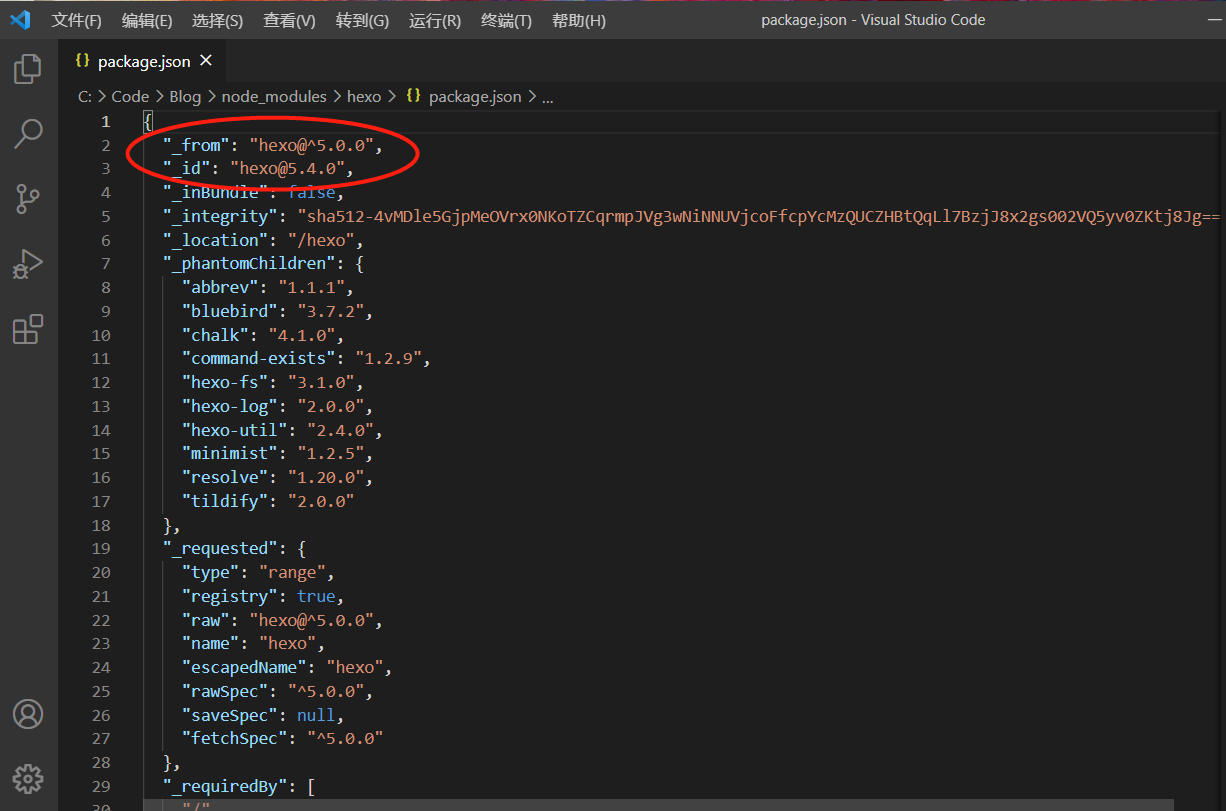Click the "tildify" key
Image resolution: width=1226 pixels, height=811 pixels.
[x=225, y=502]
